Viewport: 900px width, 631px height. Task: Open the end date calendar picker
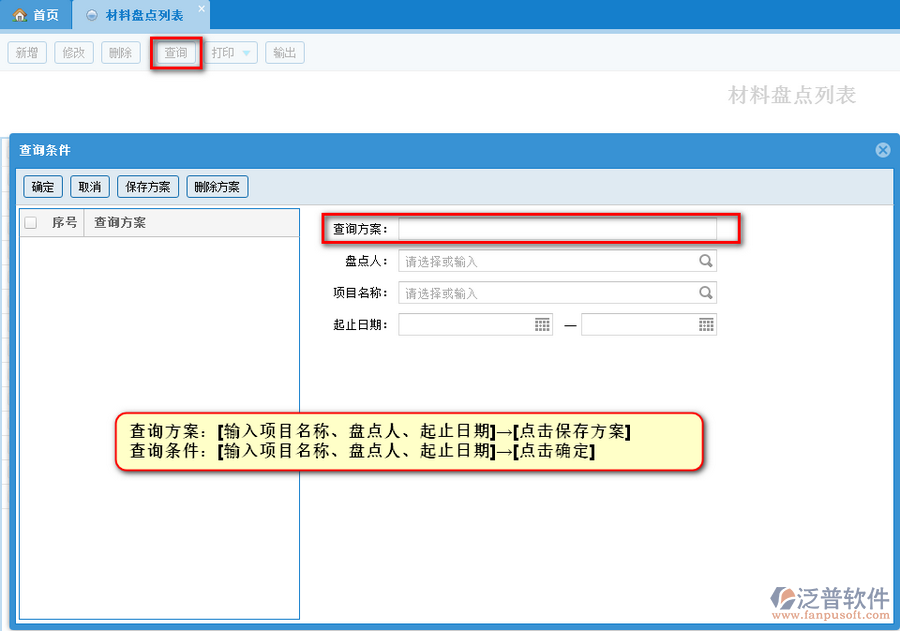706,325
